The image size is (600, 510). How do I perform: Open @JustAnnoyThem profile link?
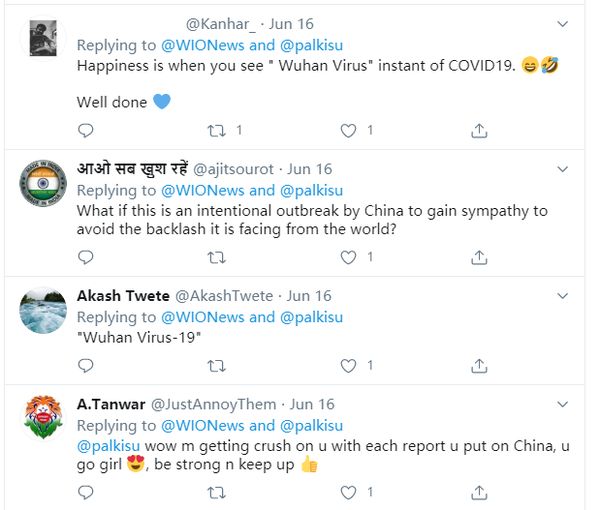tap(213, 404)
